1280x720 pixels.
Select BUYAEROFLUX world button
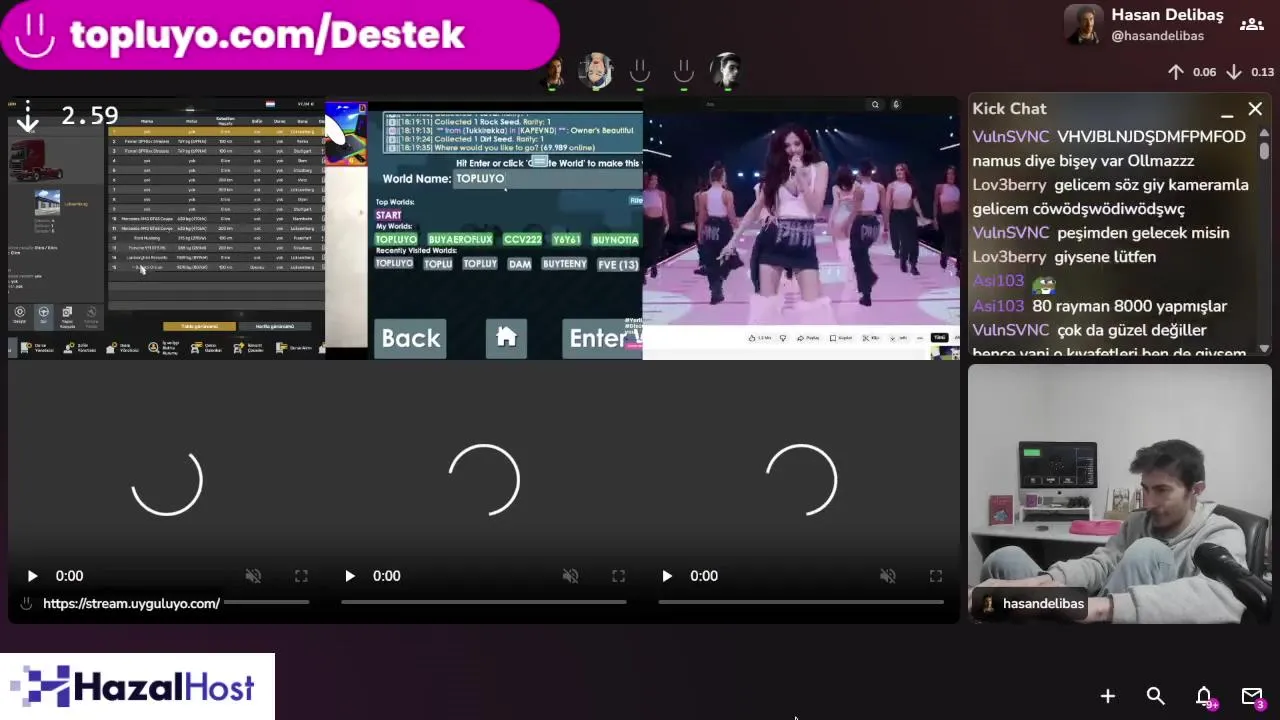point(460,240)
